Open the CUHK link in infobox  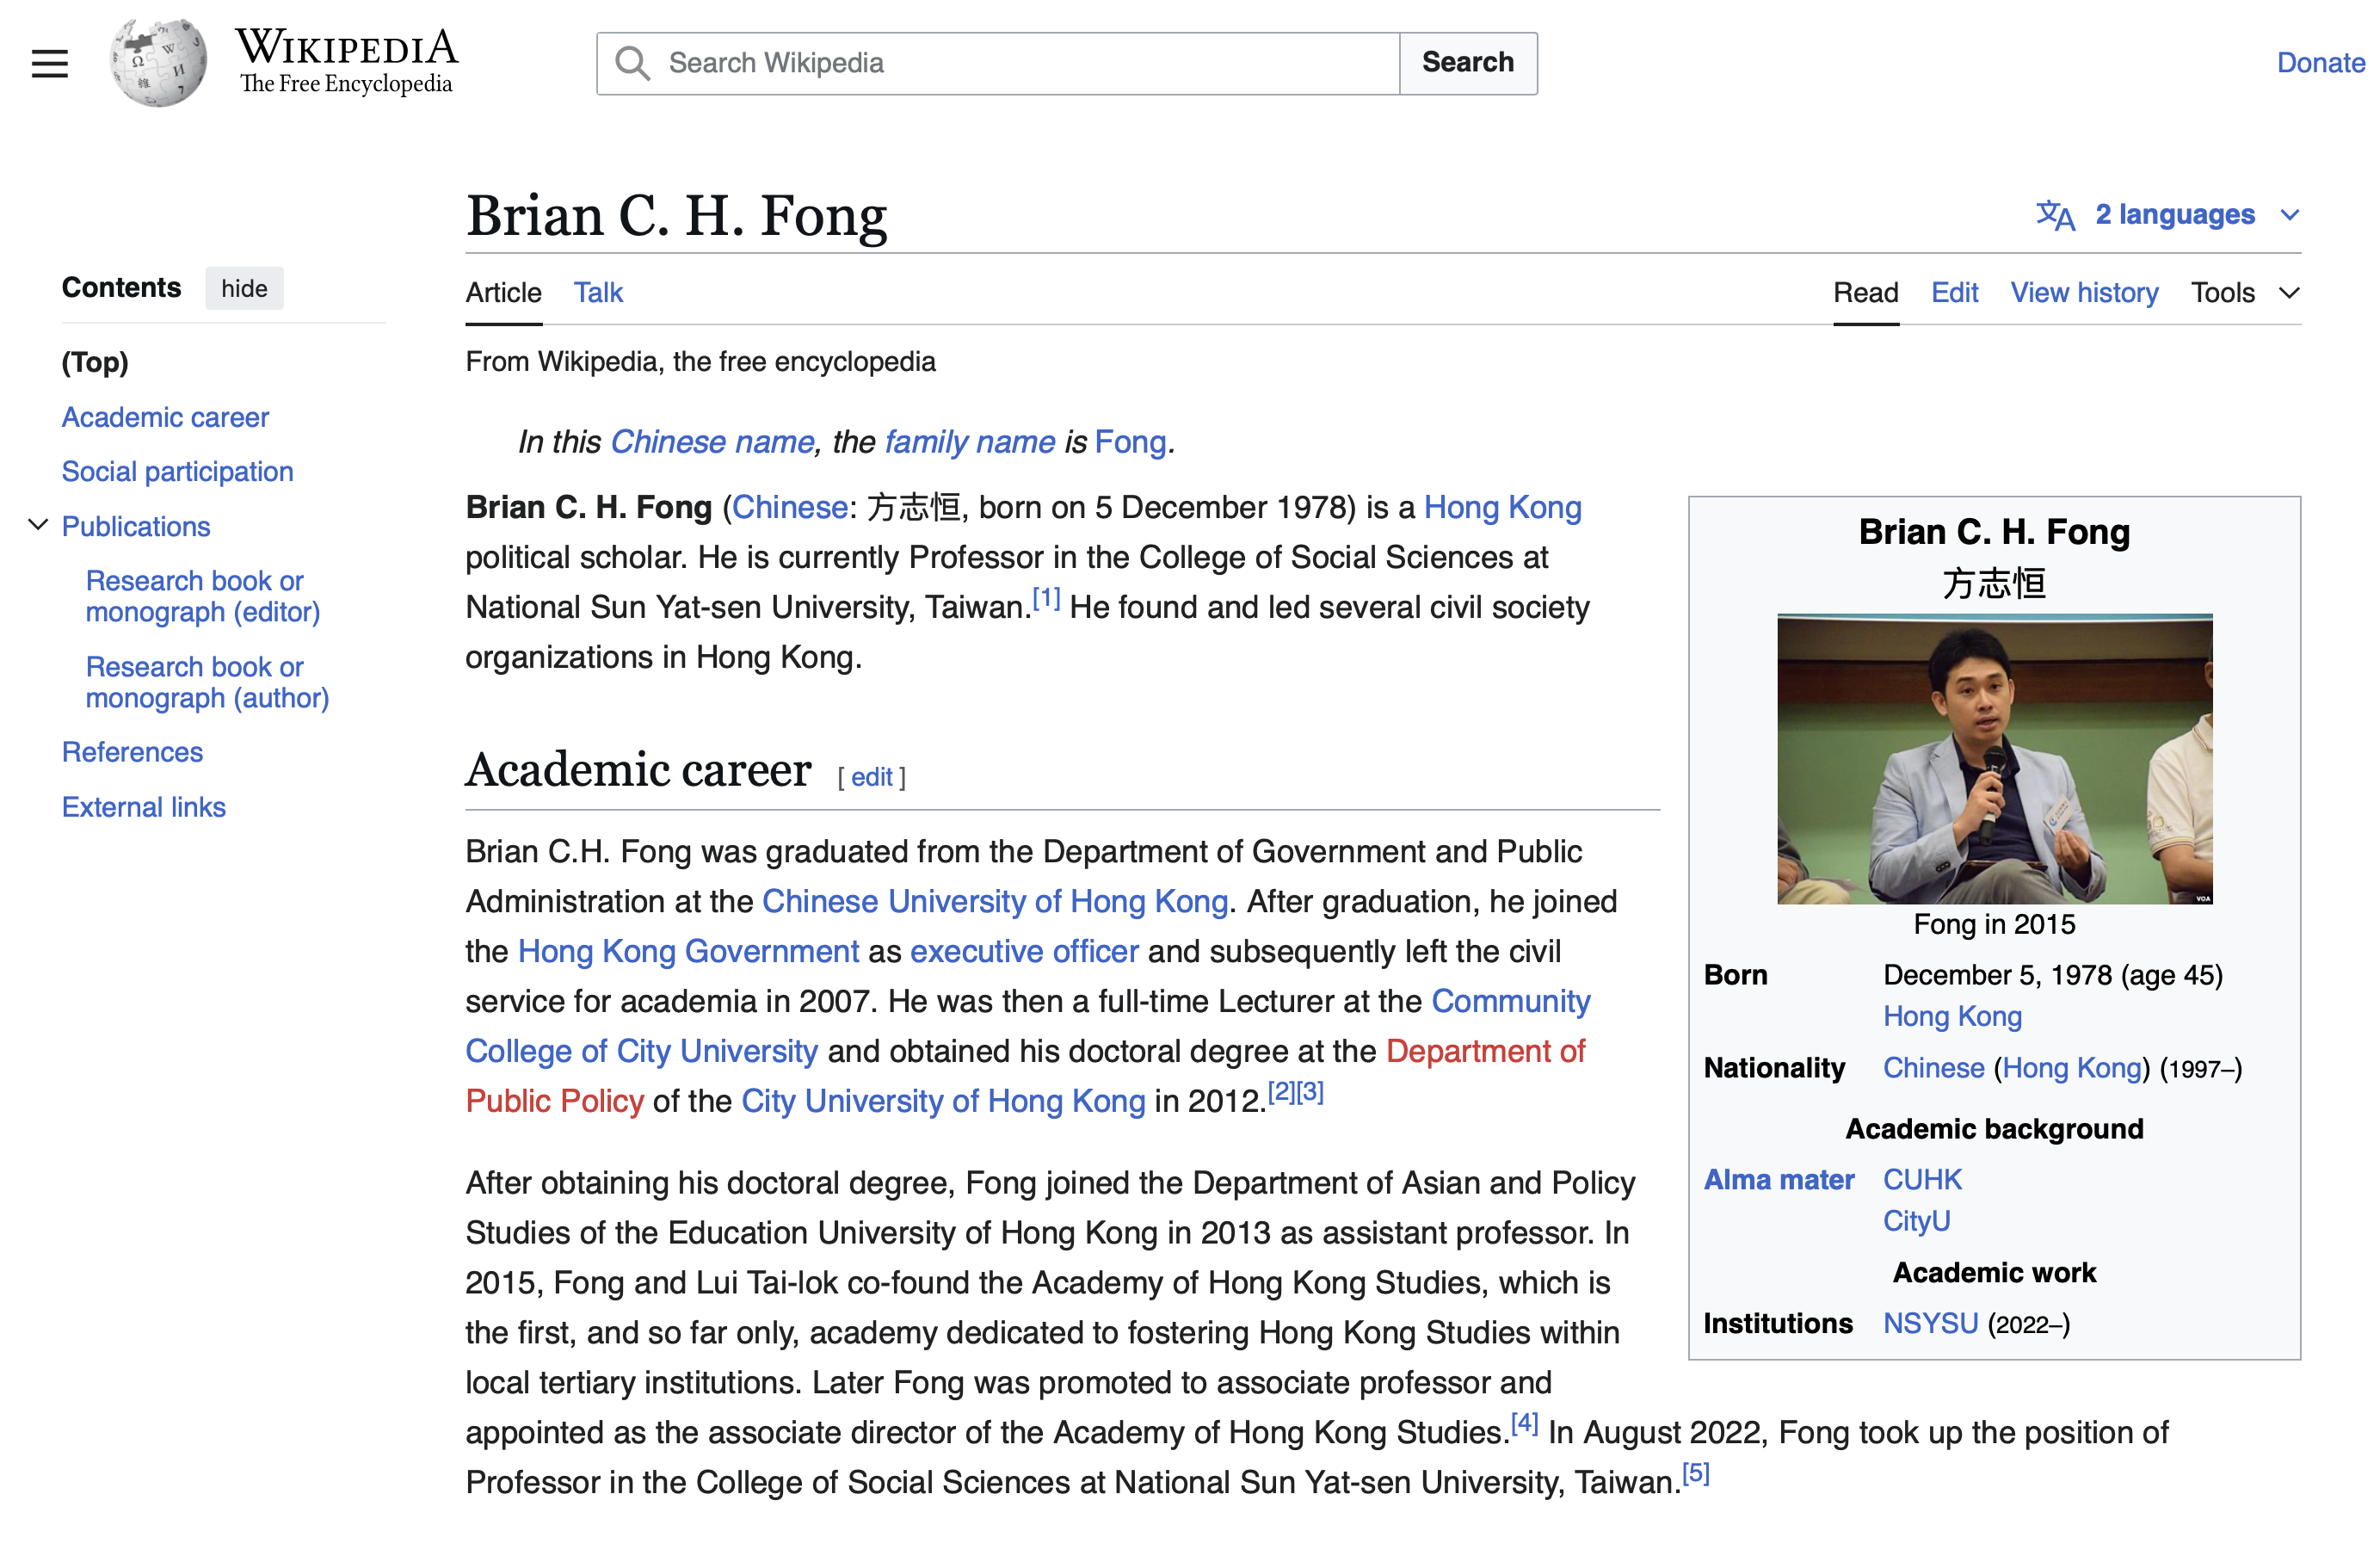[1921, 1181]
